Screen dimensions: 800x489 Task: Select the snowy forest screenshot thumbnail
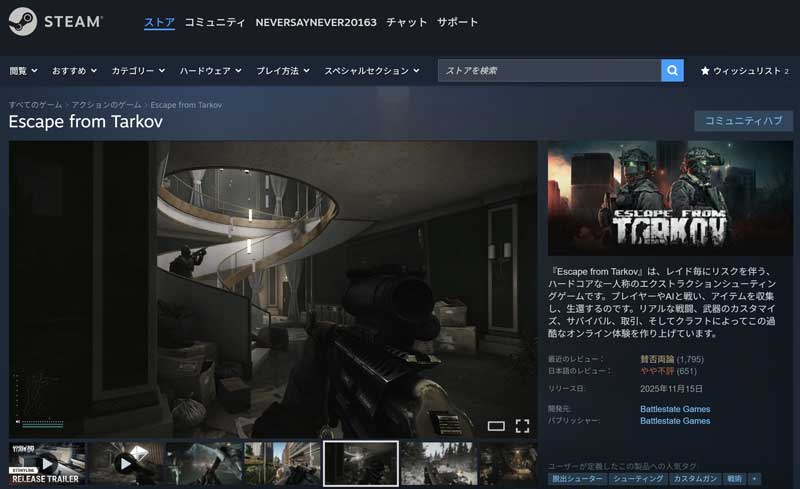pos(439,463)
